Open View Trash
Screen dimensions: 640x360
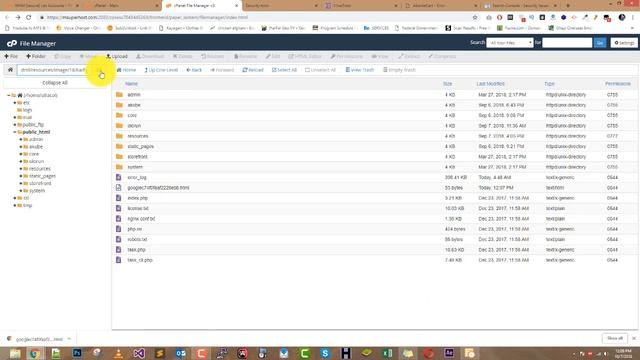point(360,70)
